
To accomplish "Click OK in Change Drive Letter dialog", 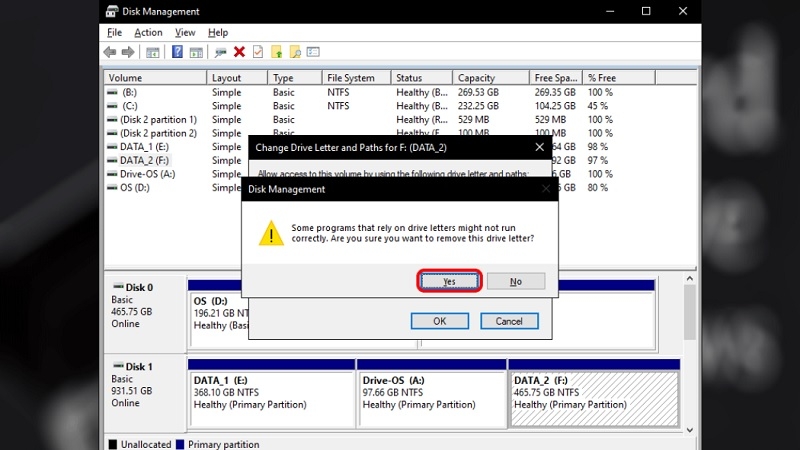I will click(x=440, y=321).
